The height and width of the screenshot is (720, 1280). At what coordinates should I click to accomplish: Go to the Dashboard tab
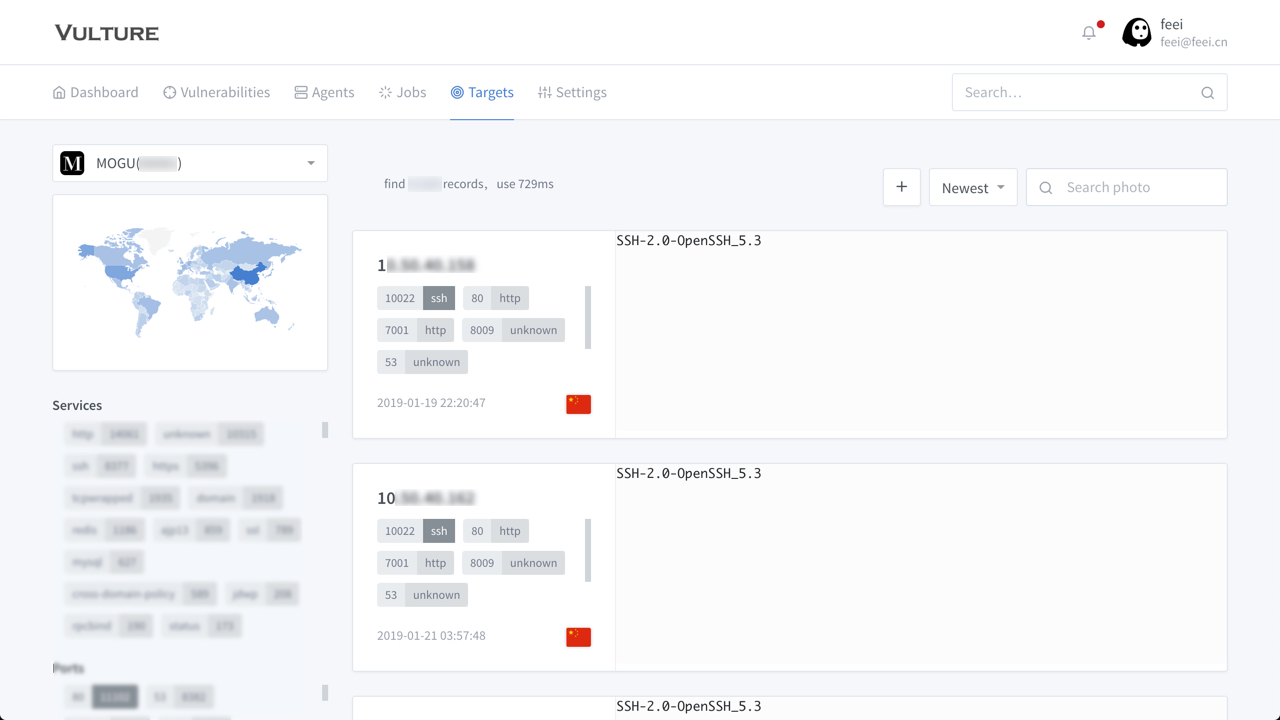[96, 92]
